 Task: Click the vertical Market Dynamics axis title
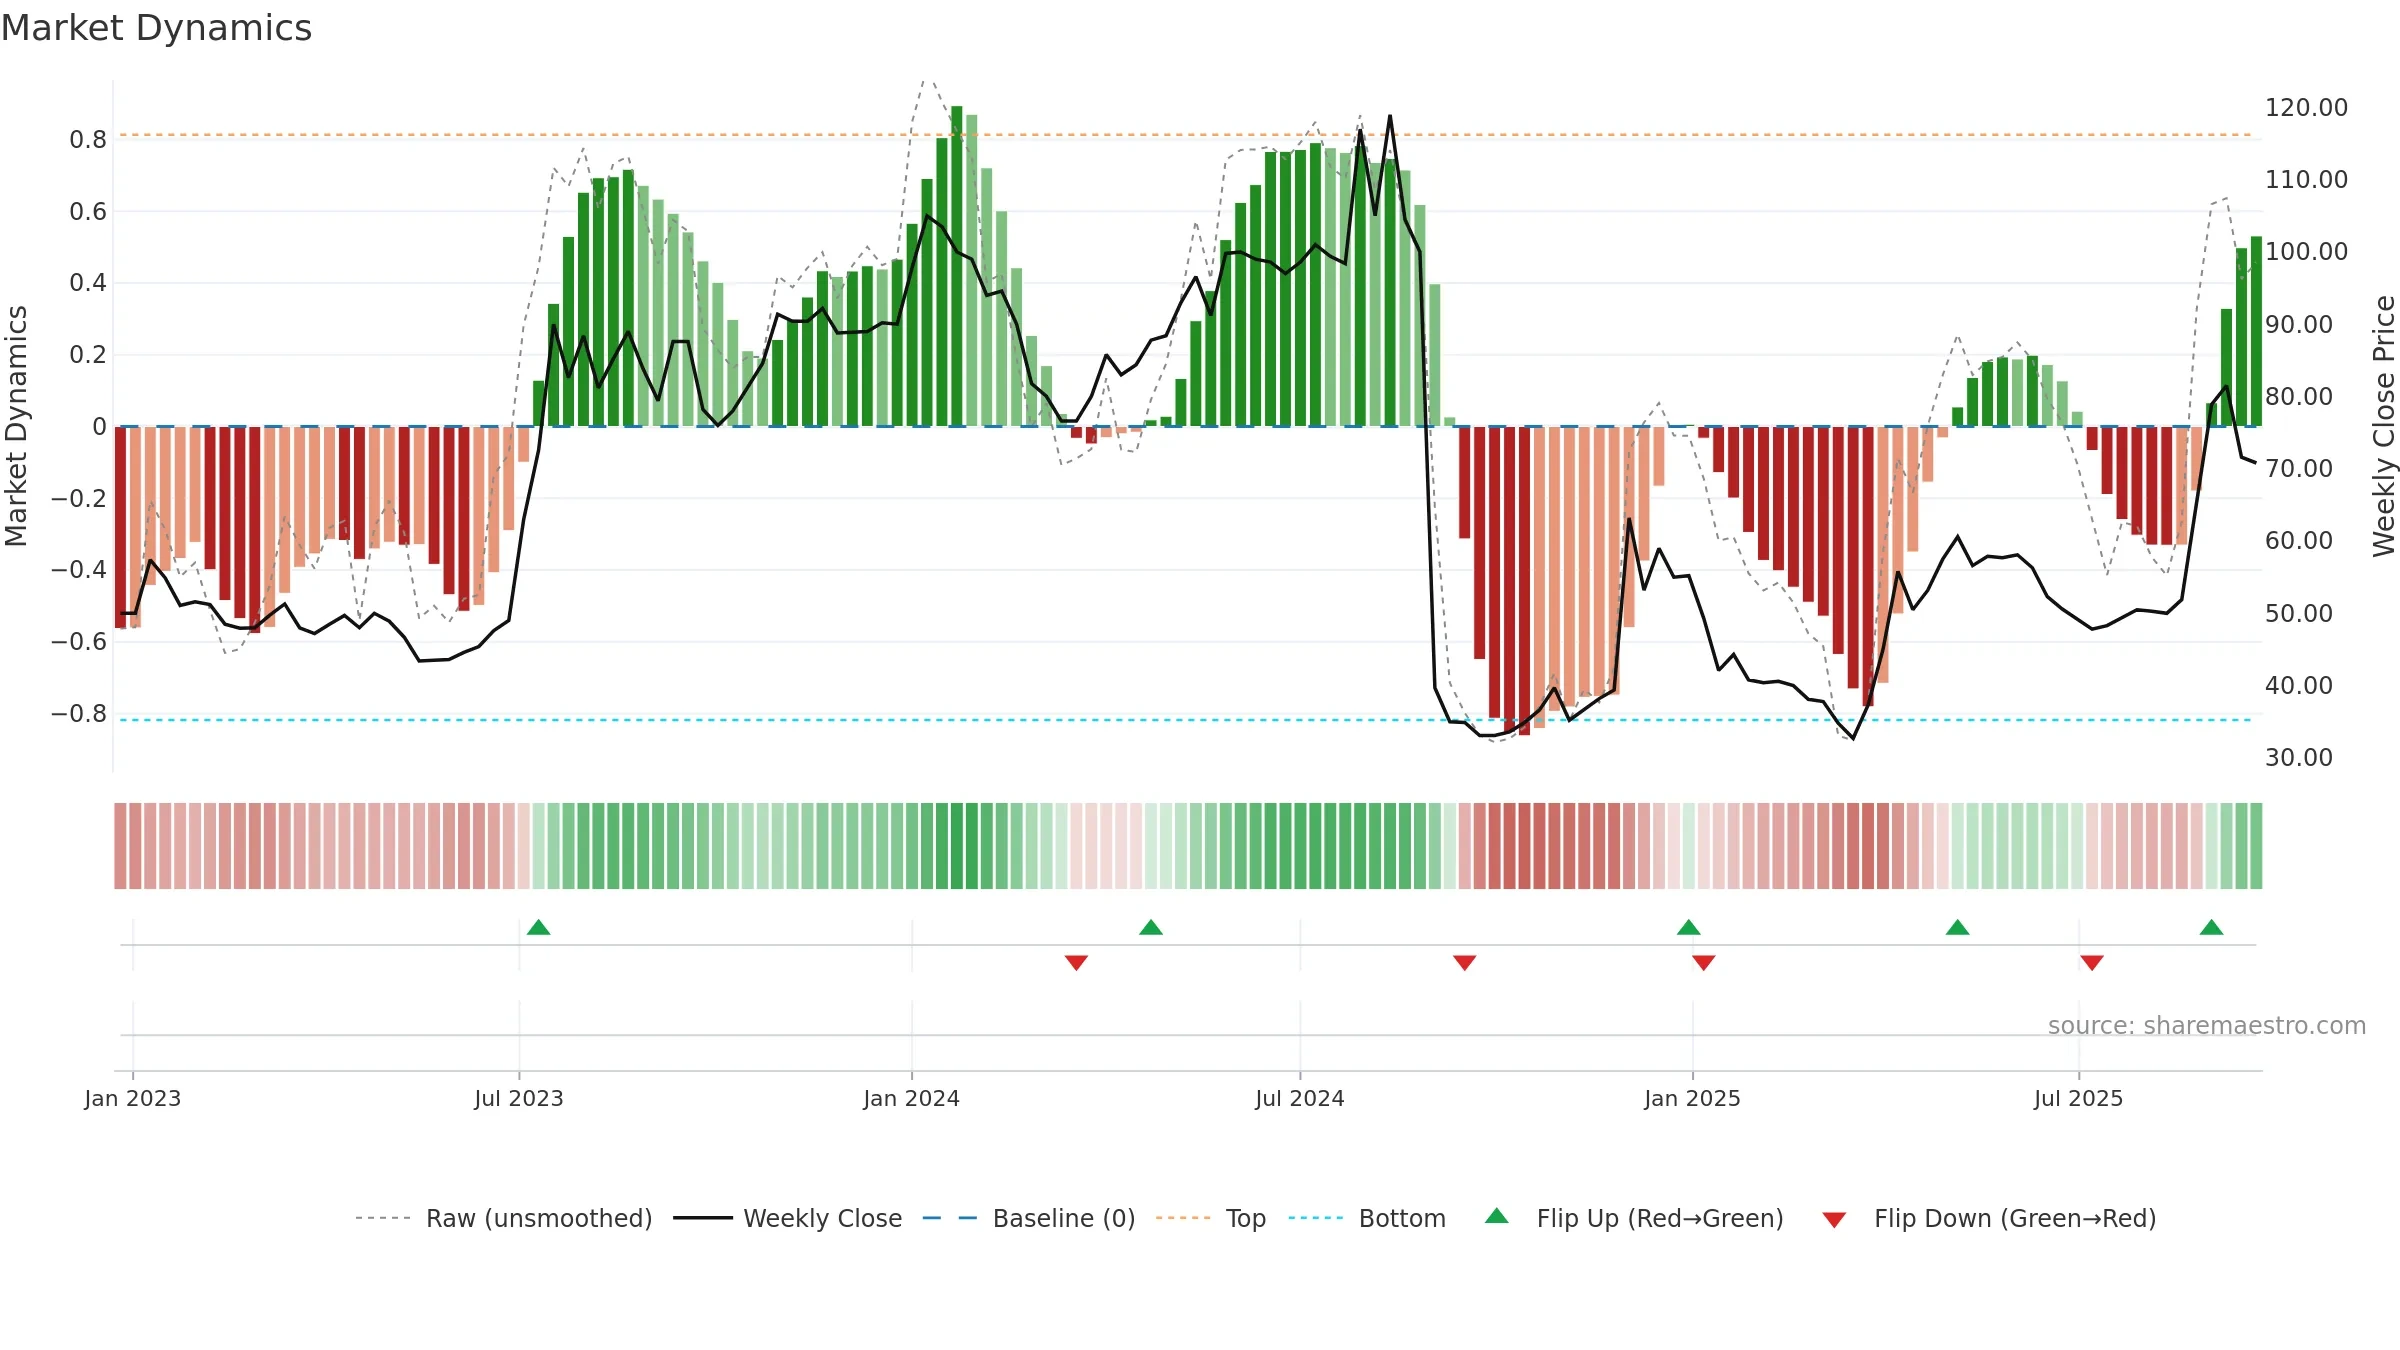coord(16,426)
